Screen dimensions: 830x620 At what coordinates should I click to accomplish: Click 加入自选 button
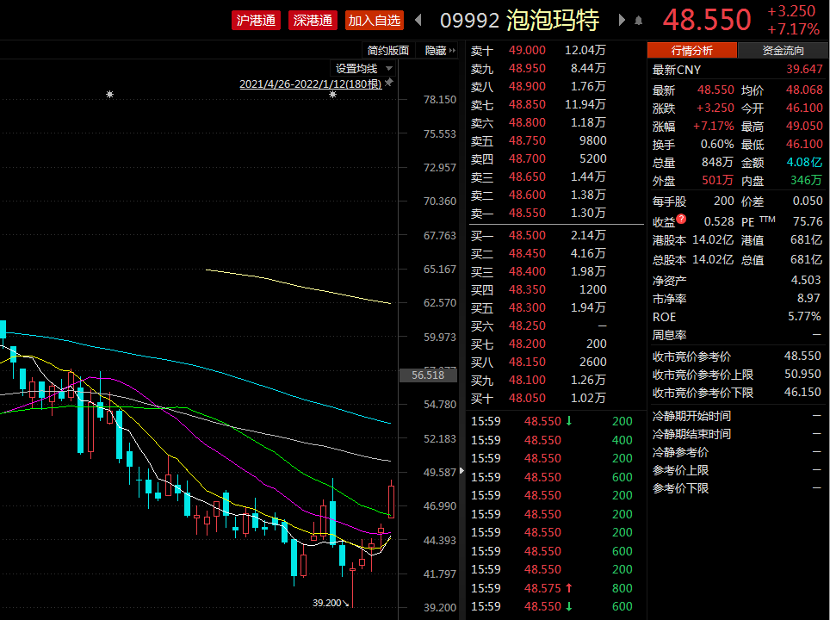375,20
